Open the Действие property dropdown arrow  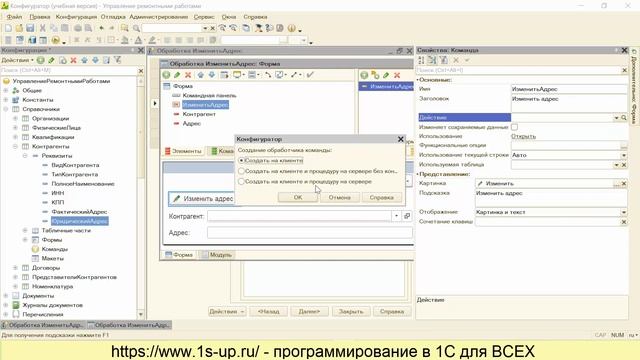616,118
